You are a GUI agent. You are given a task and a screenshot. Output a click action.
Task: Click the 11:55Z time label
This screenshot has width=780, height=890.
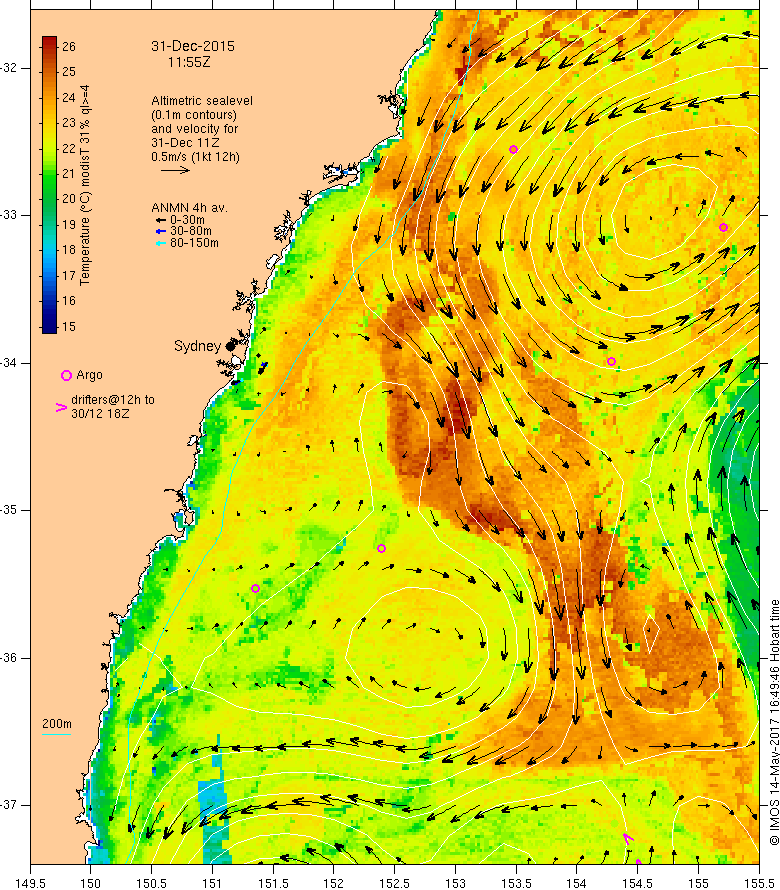pyautogui.click(x=189, y=62)
